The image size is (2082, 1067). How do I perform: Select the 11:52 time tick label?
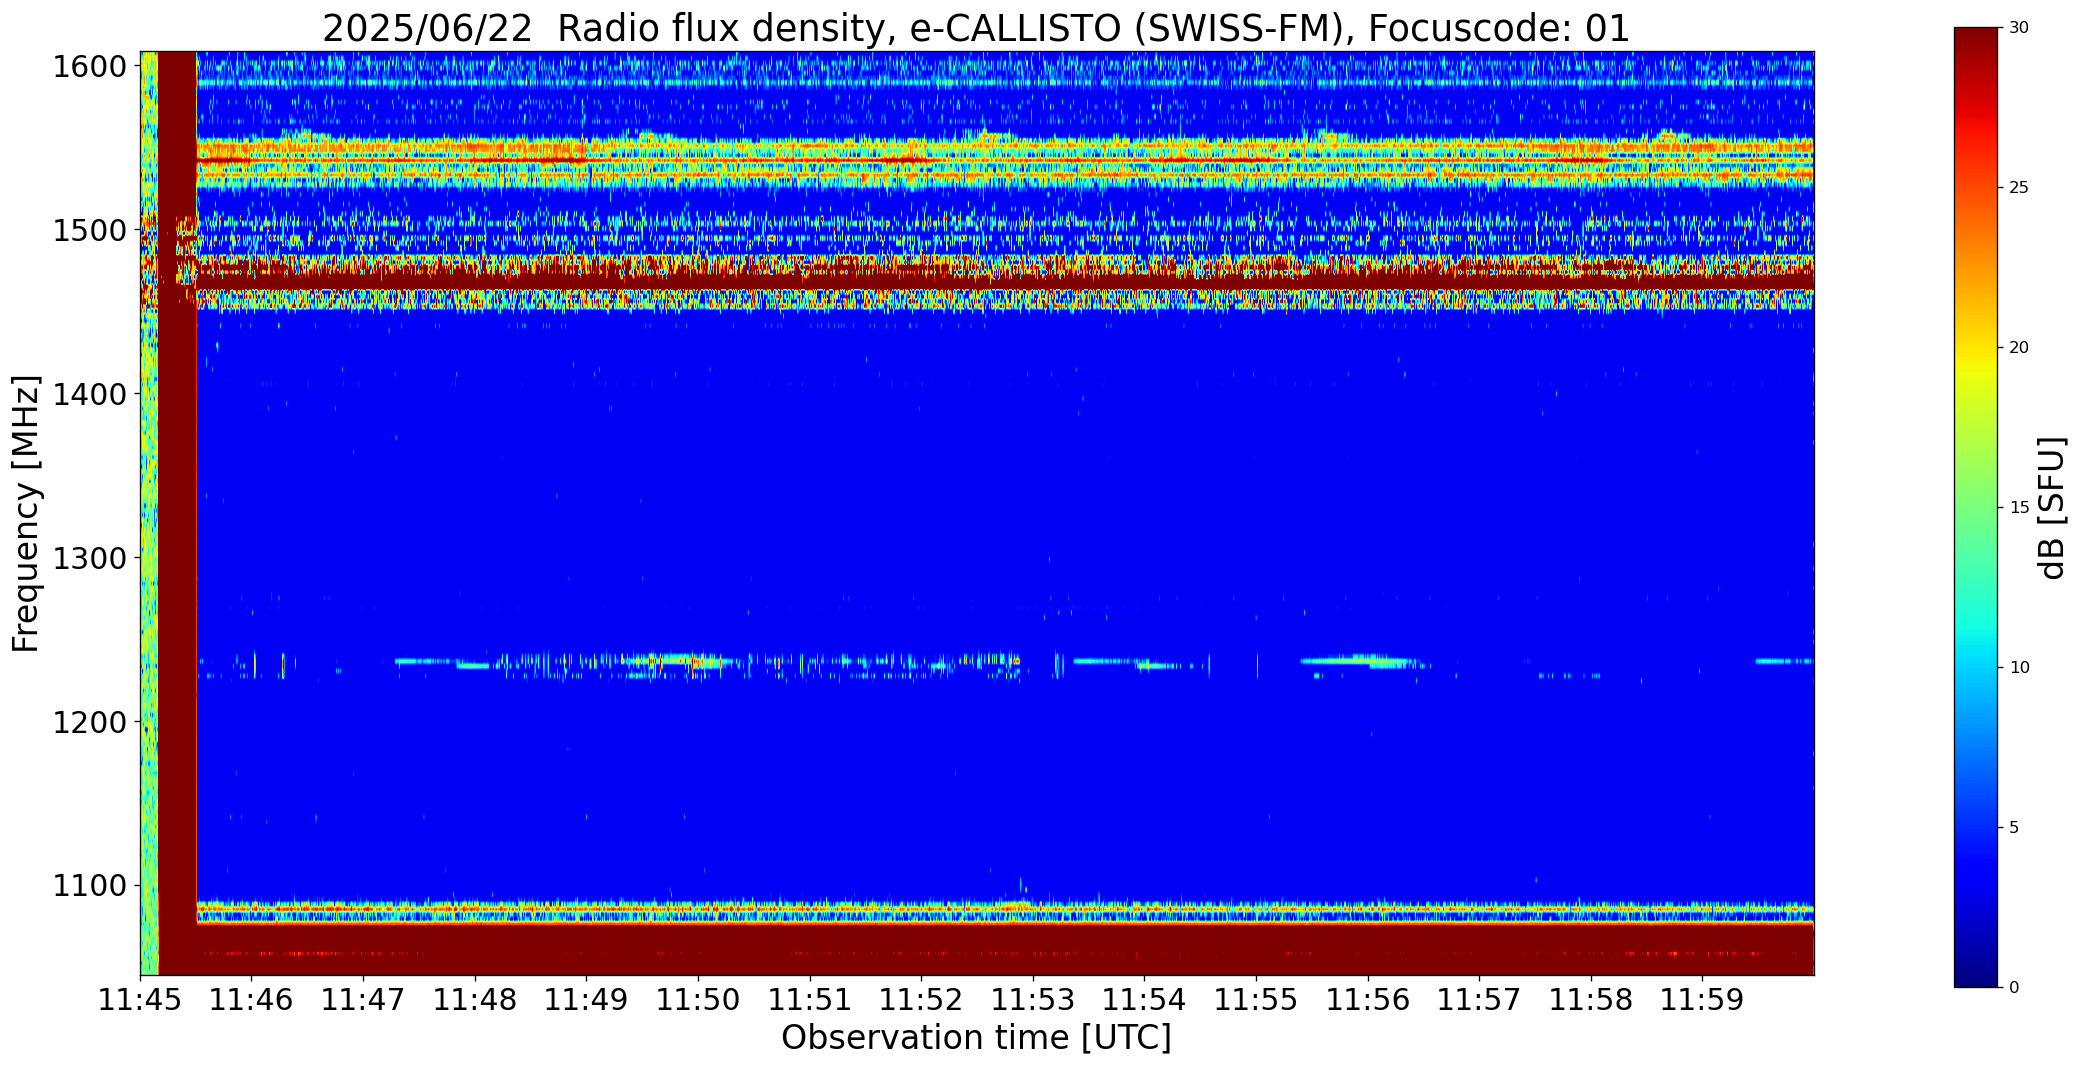[x=921, y=1000]
